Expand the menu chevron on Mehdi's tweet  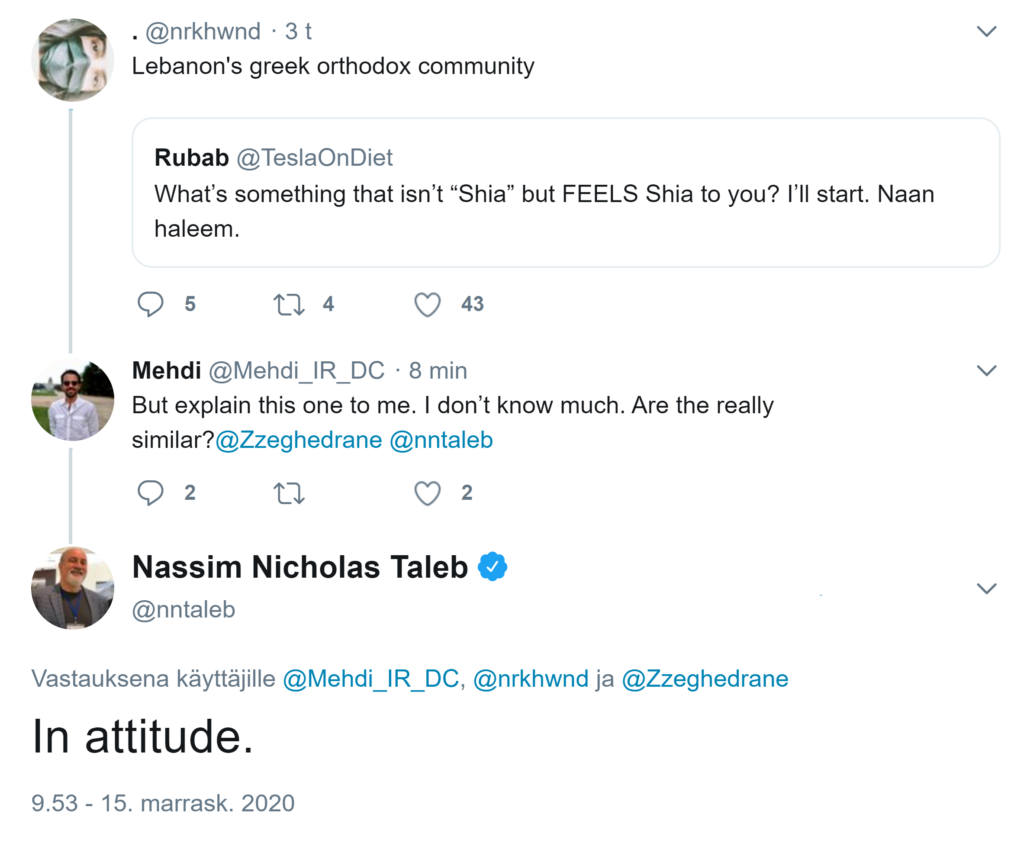986,371
